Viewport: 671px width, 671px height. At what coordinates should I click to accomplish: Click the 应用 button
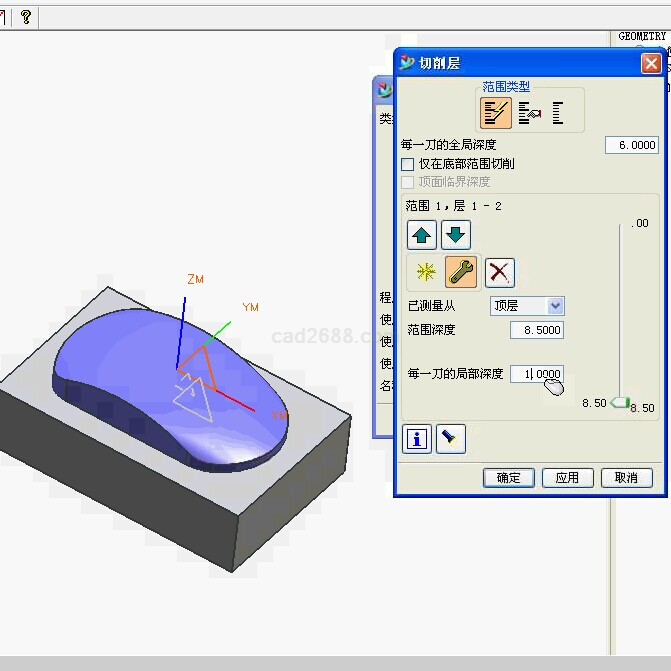point(567,478)
